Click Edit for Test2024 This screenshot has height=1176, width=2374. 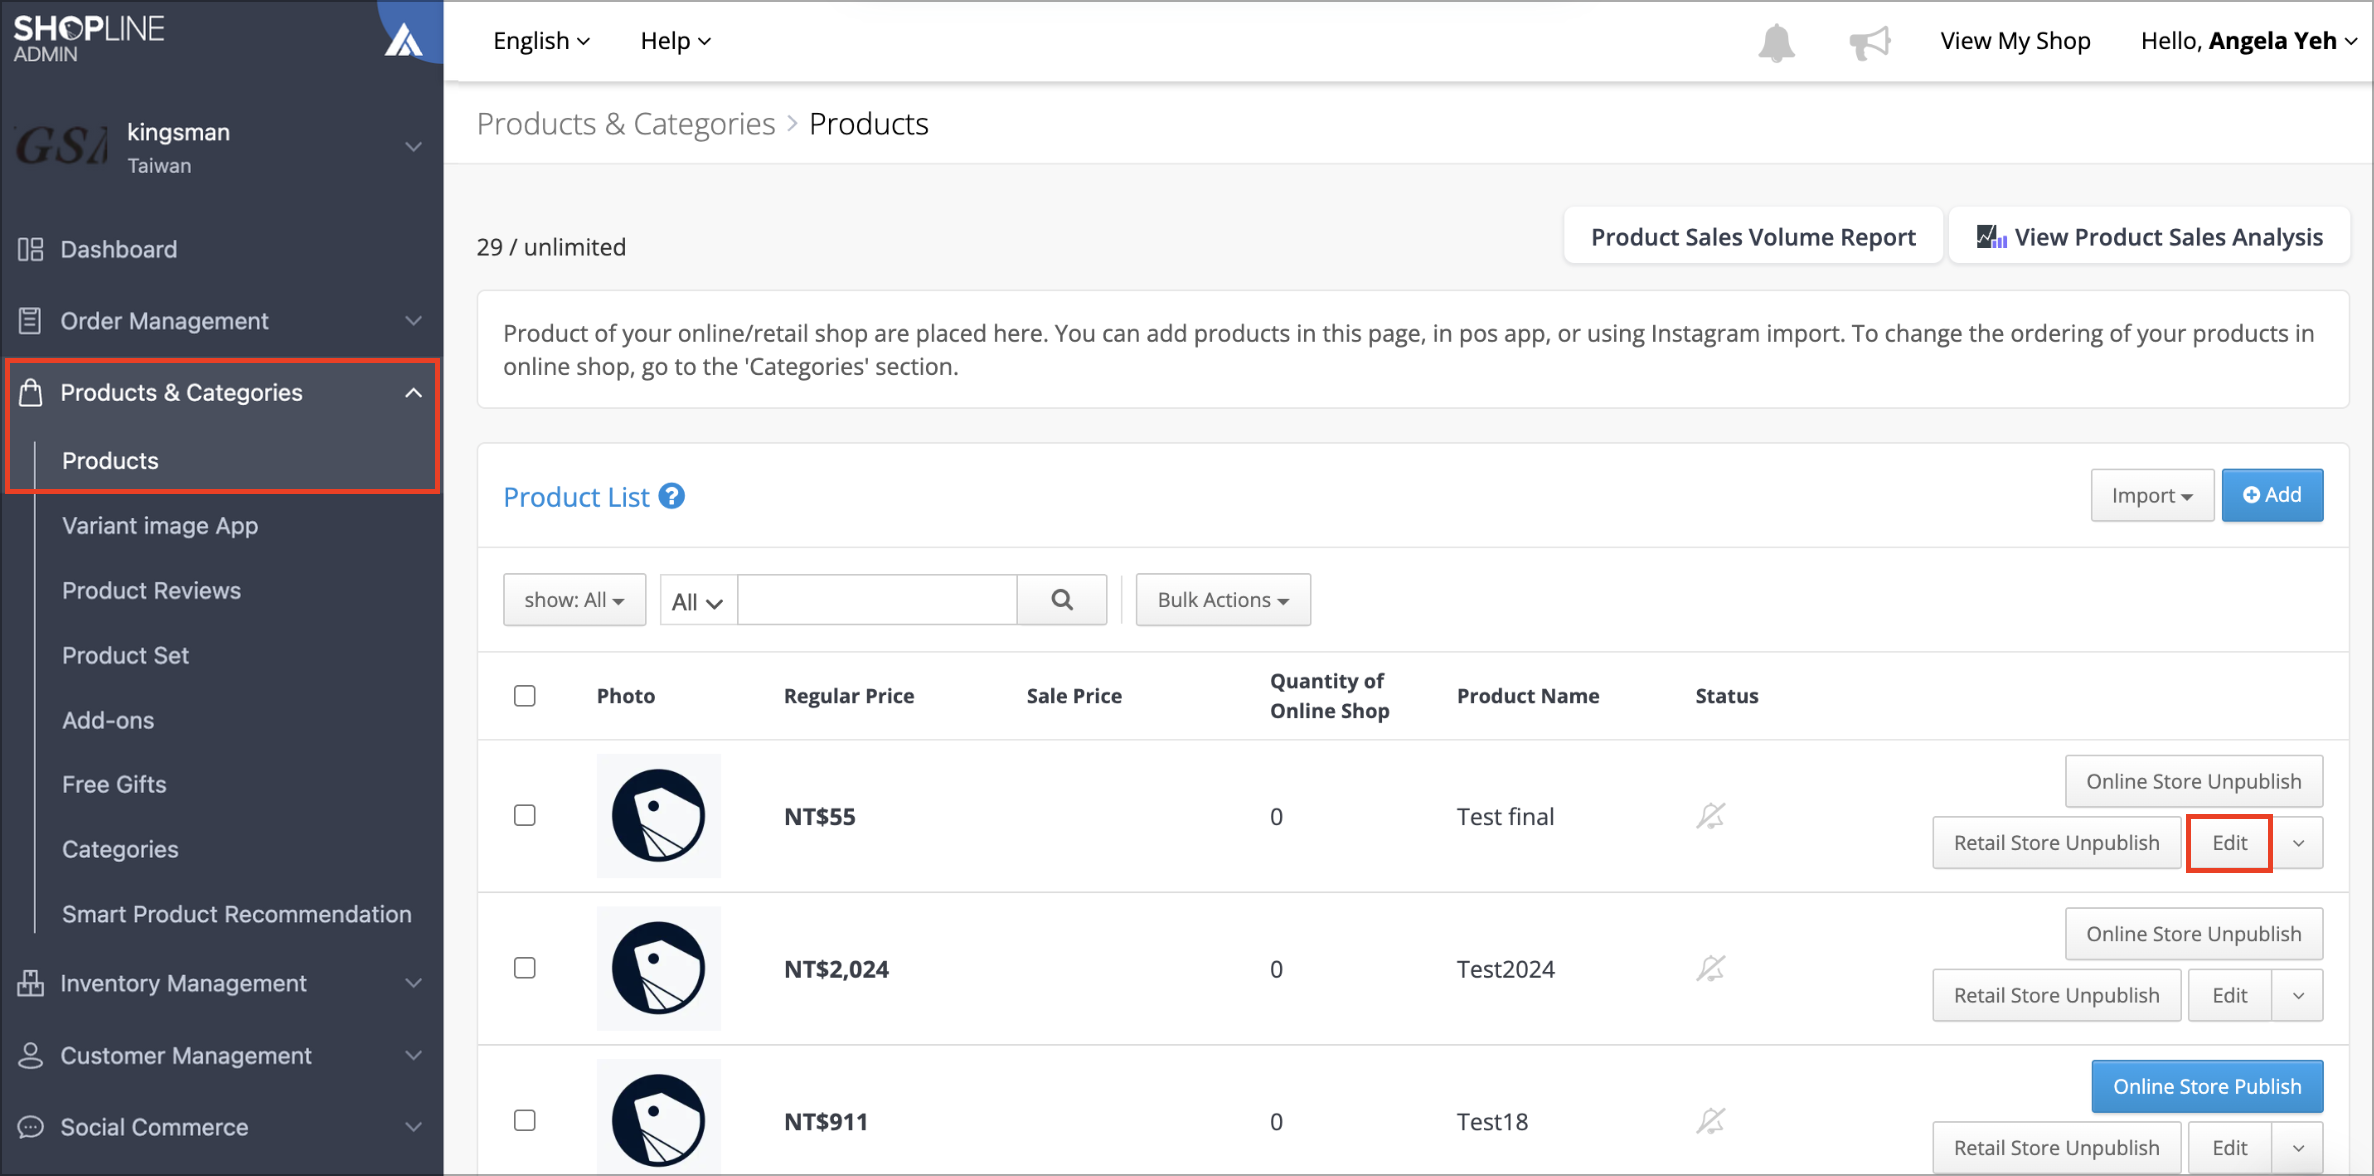click(2229, 996)
